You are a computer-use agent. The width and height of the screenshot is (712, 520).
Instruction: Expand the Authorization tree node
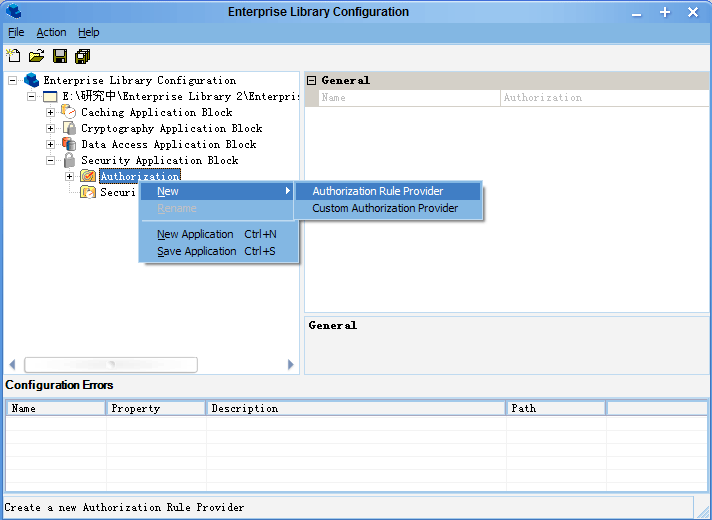click(69, 176)
